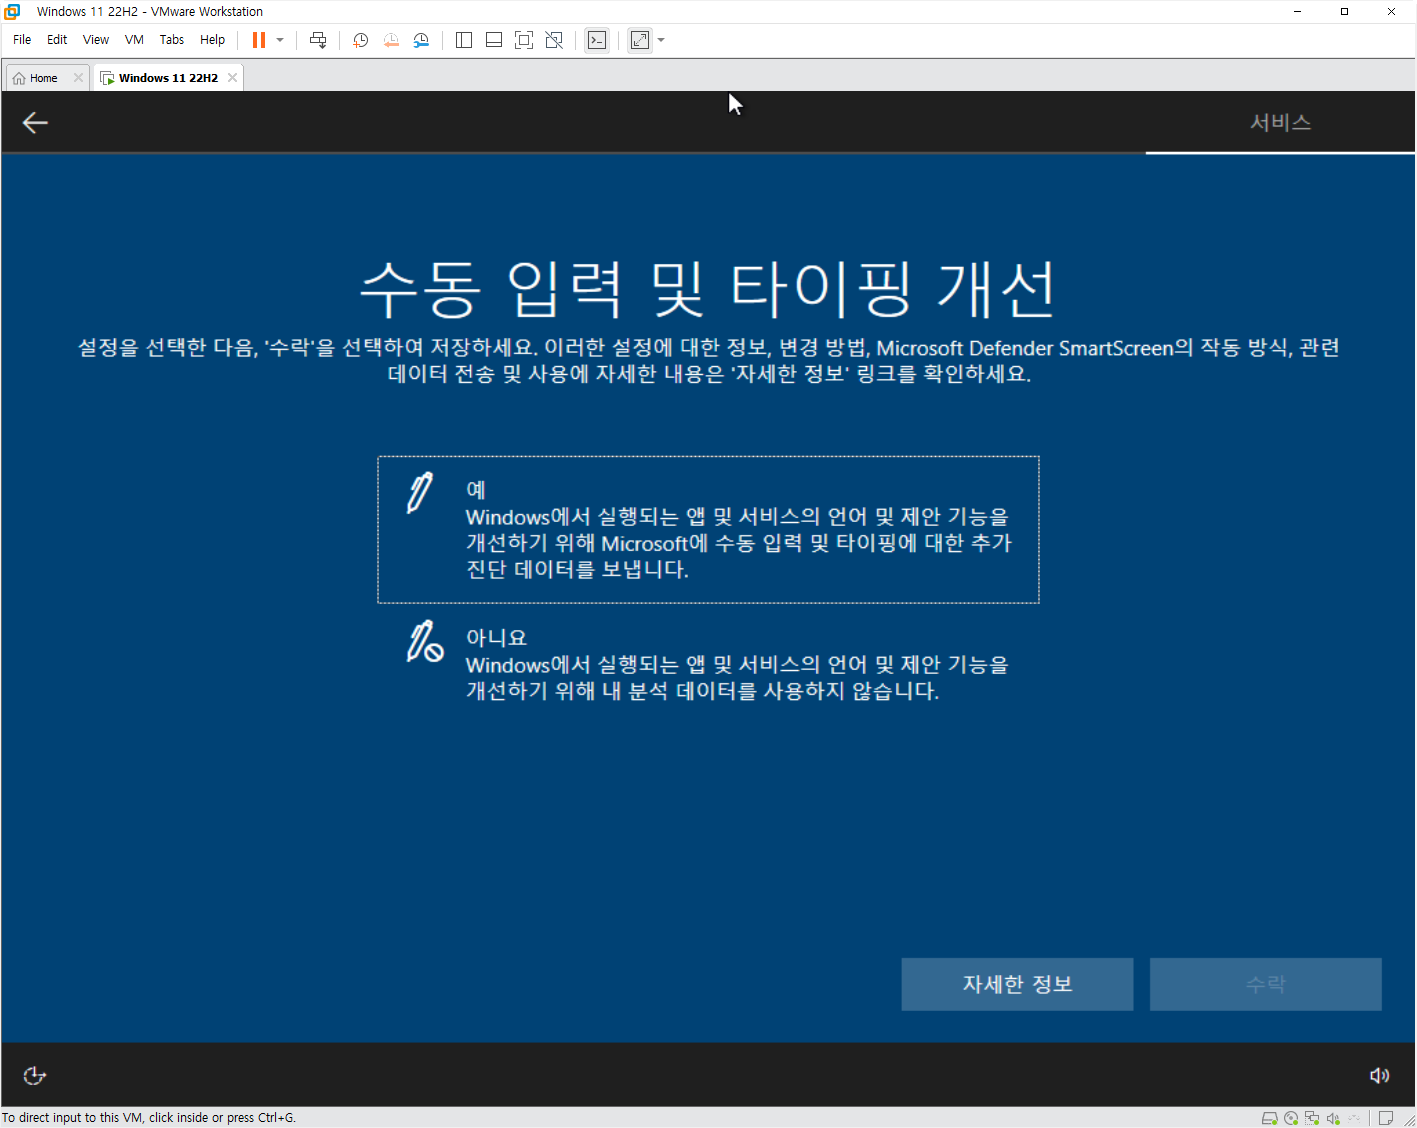Click the heading '수동 입력 및 타이핑 개선'

coord(708,289)
